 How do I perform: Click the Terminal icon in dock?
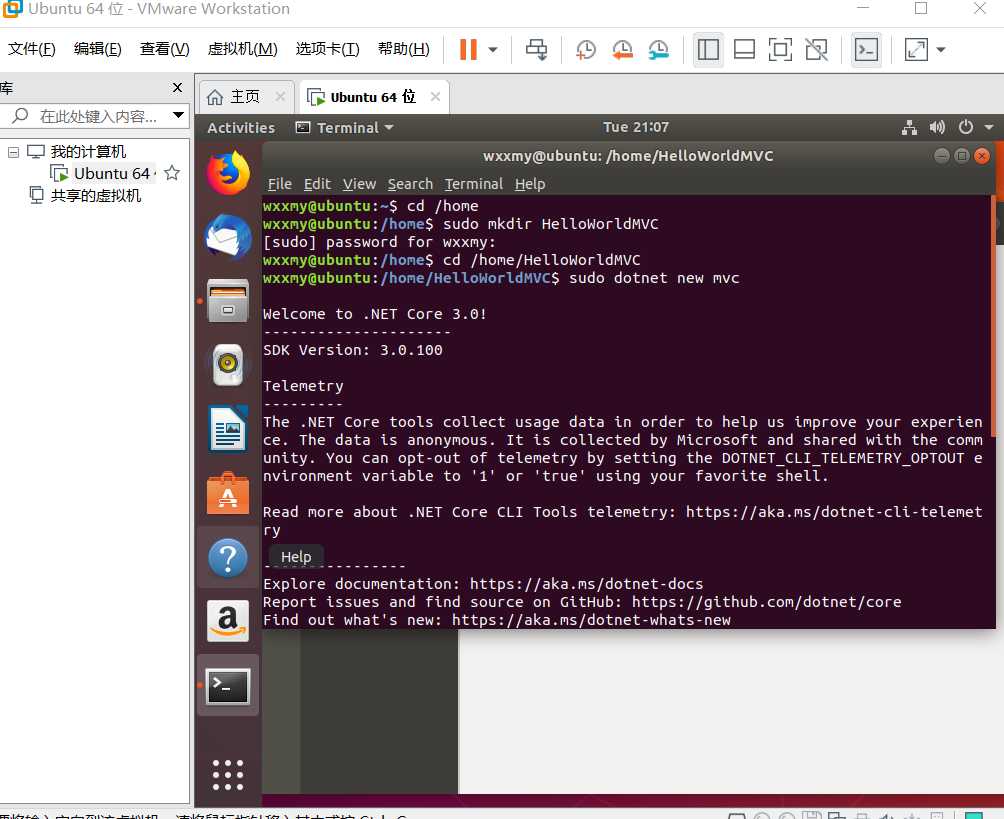tap(228, 686)
